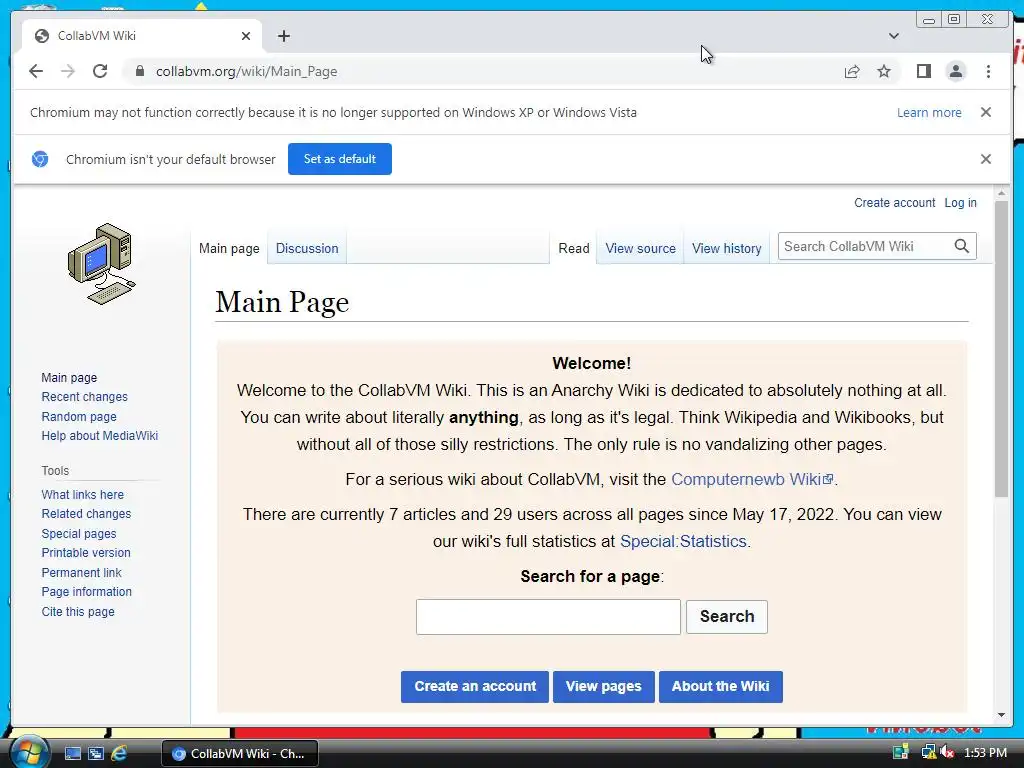
Task: Switch to the Main page tab
Action: [x=229, y=248]
